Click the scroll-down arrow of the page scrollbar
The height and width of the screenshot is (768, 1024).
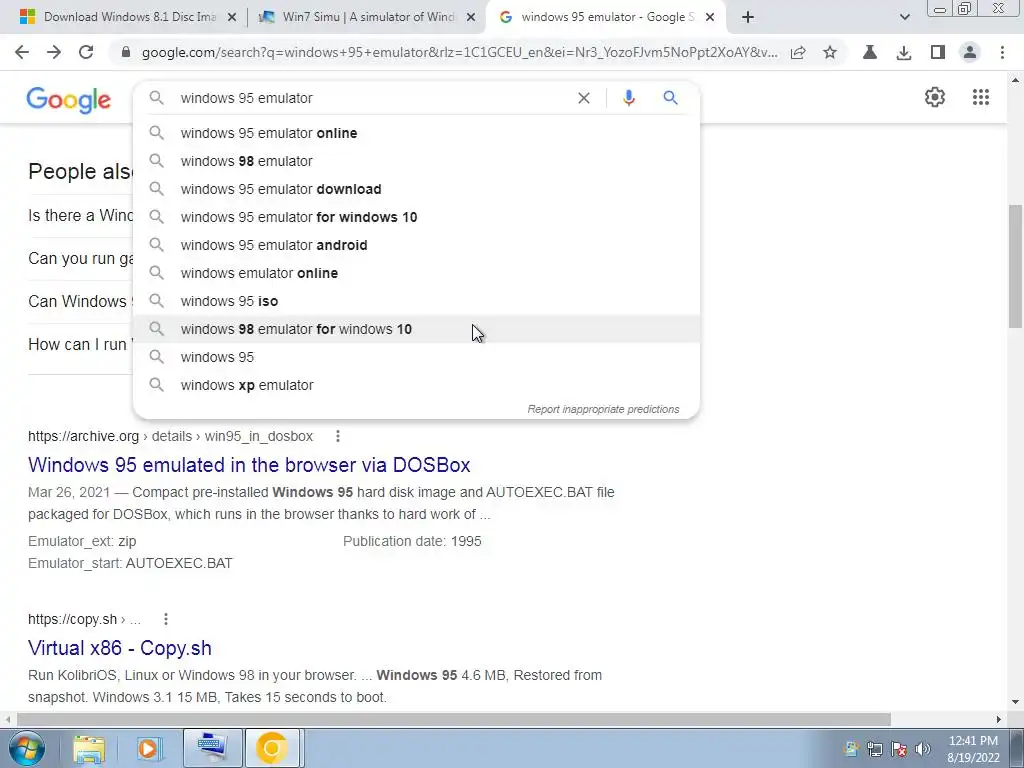(1015, 703)
